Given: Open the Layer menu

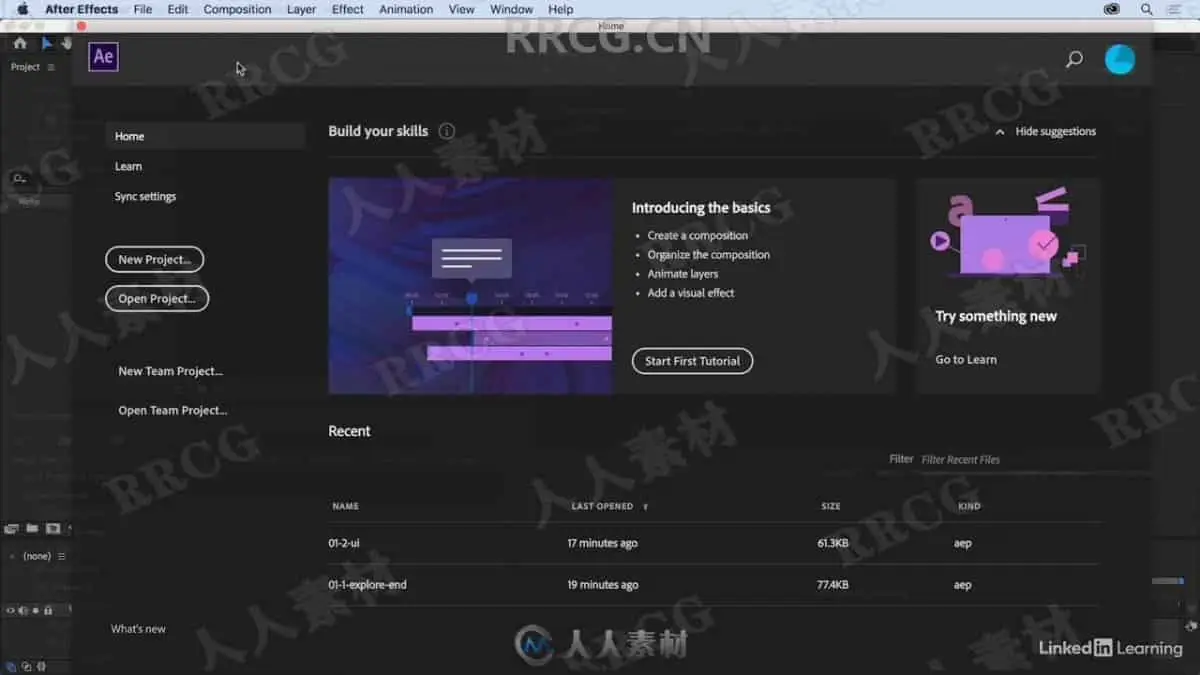Looking at the screenshot, I should click(x=301, y=9).
